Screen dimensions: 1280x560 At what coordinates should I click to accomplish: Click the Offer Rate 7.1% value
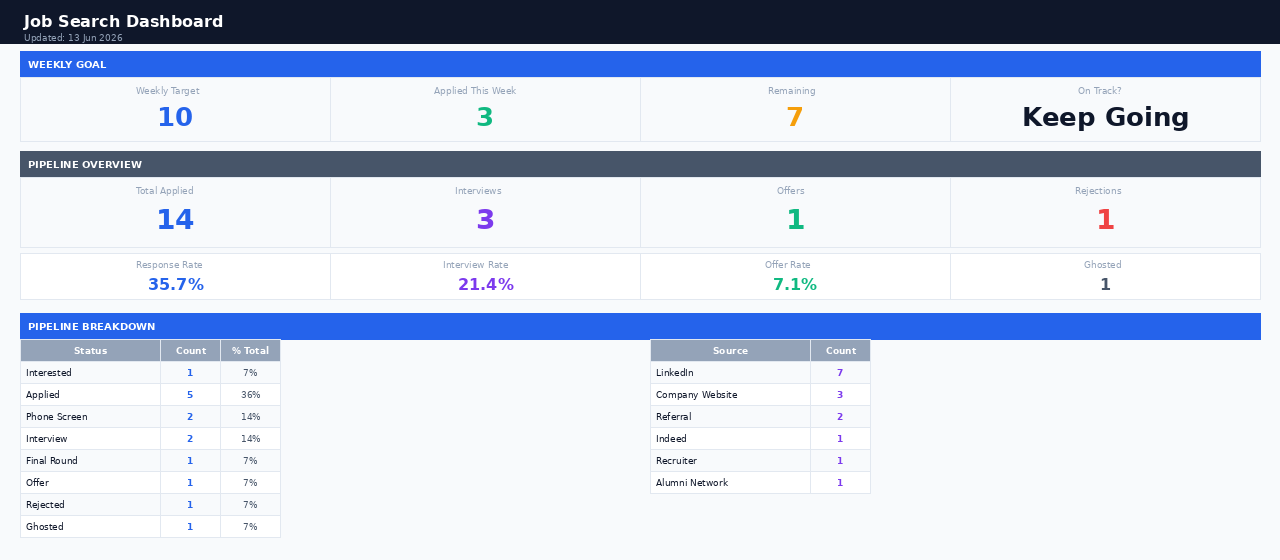point(795,285)
